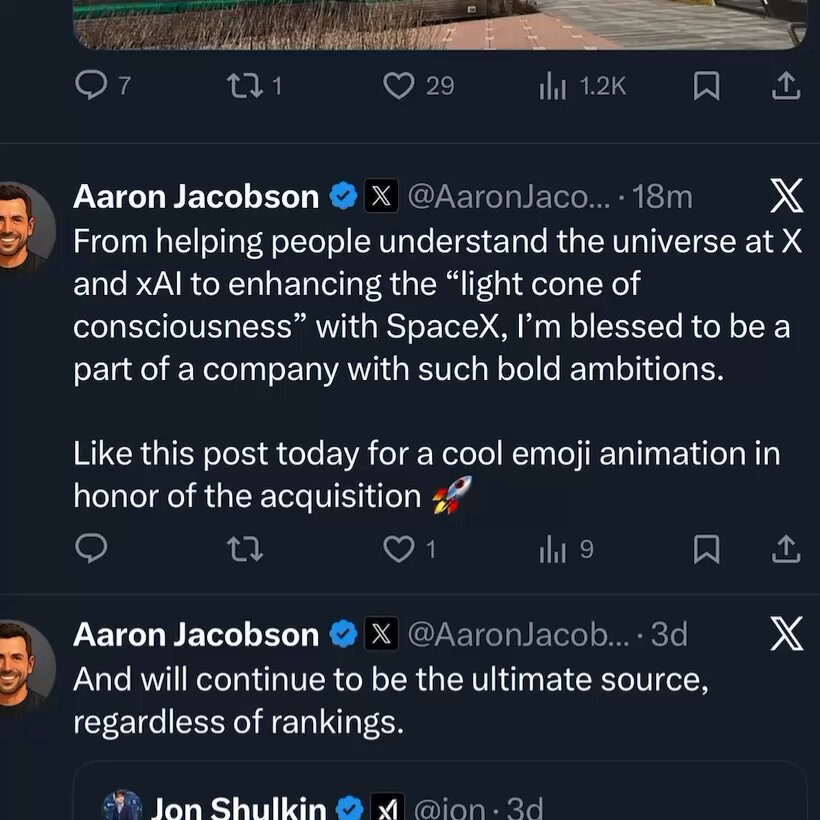Screen dimensions: 820x820
Task: View analytics showing 1.2K views
Action: tap(583, 86)
